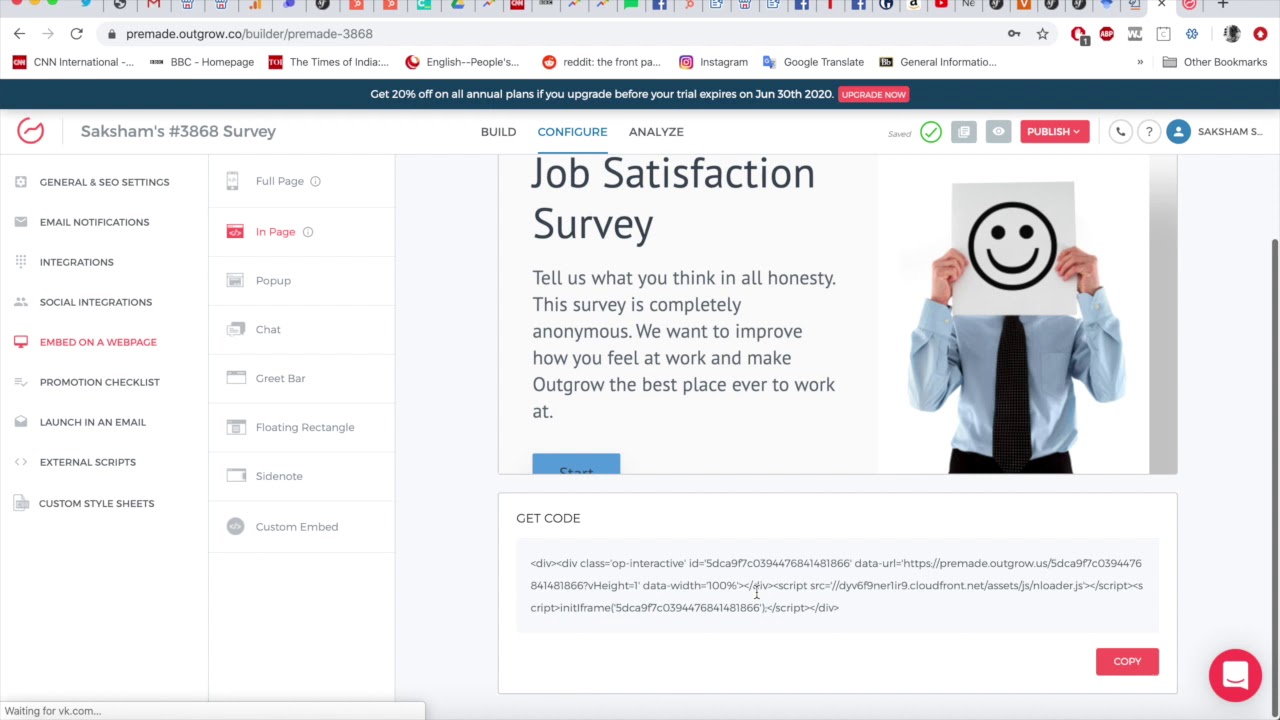The height and width of the screenshot is (720, 1280).
Task: Click the In Page code icon
Action: tap(235, 232)
